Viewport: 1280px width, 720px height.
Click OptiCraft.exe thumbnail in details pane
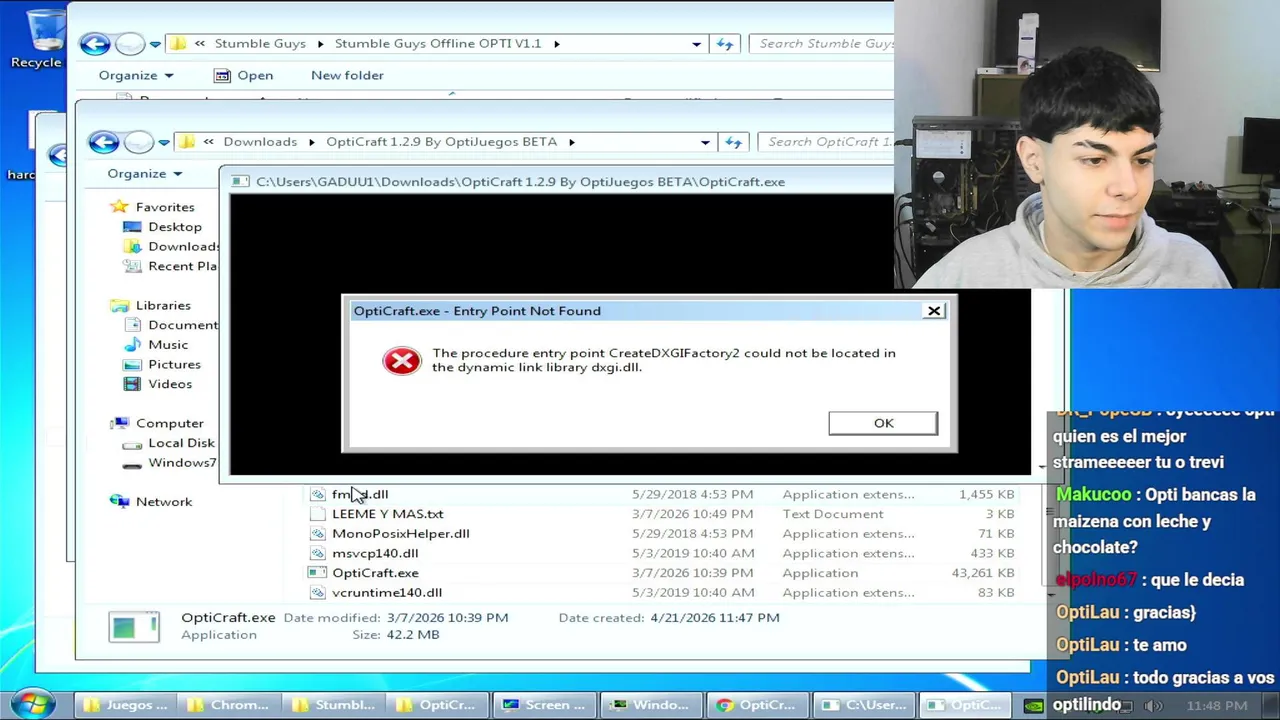[x=134, y=627]
